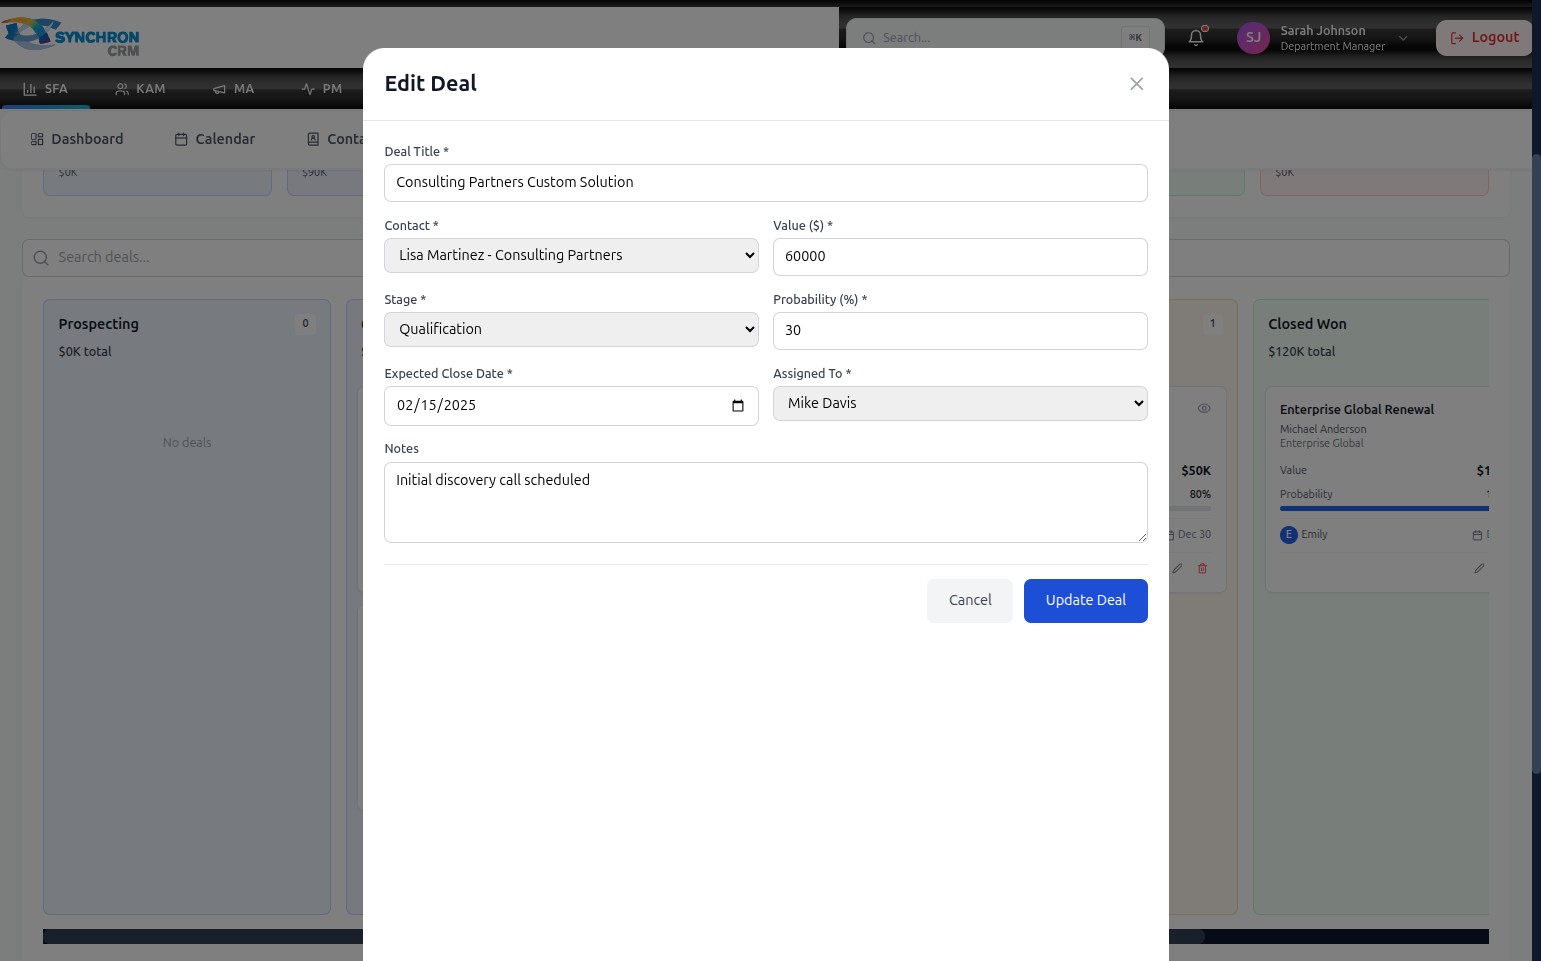Click the MA megaphone icon
Viewport: 1541px width, 961px height.
click(219, 89)
